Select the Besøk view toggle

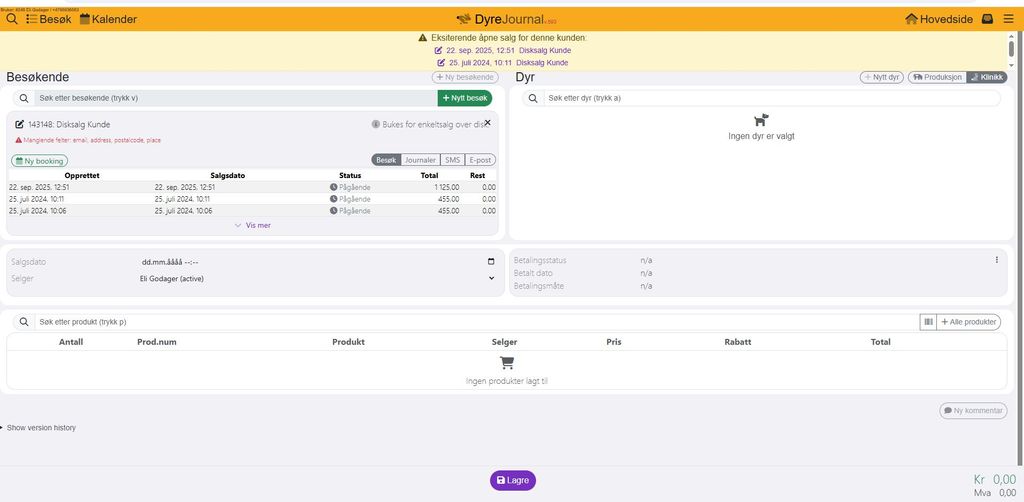pos(386,160)
